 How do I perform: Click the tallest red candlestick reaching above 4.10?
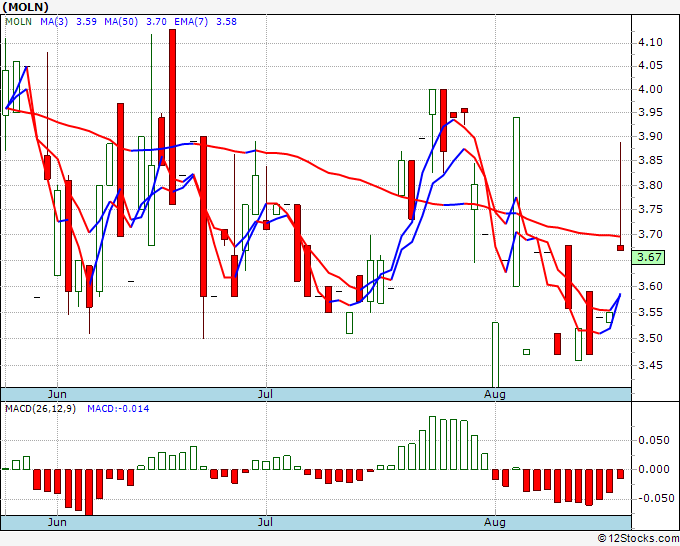[172, 117]
